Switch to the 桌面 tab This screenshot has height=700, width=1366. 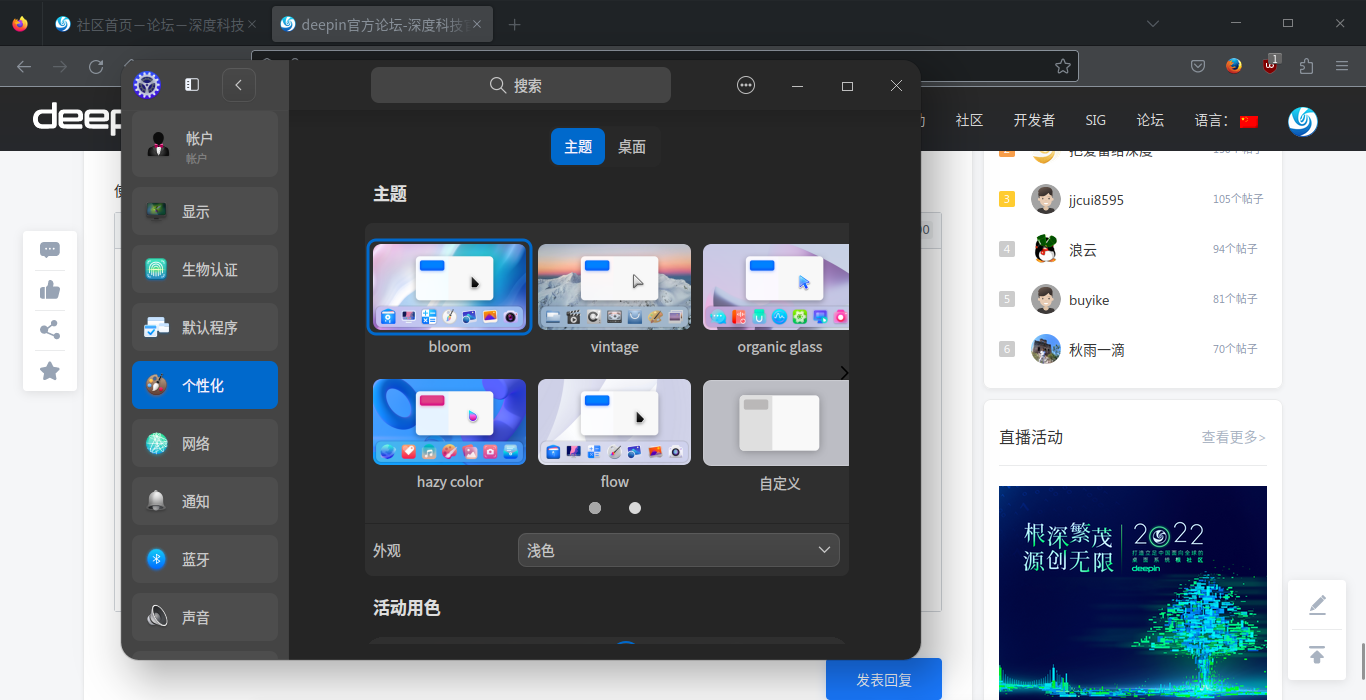632,145
